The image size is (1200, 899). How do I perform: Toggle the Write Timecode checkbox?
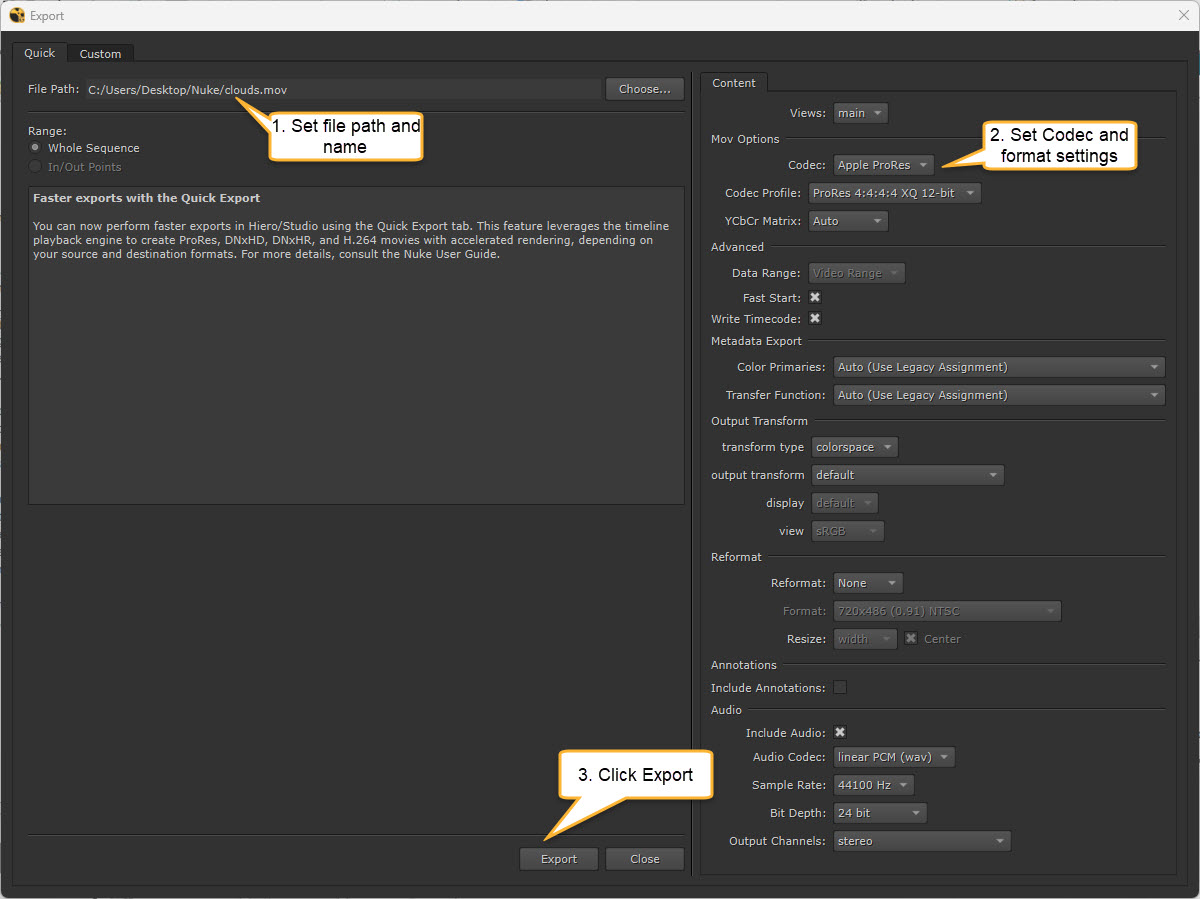coord(815,319)
